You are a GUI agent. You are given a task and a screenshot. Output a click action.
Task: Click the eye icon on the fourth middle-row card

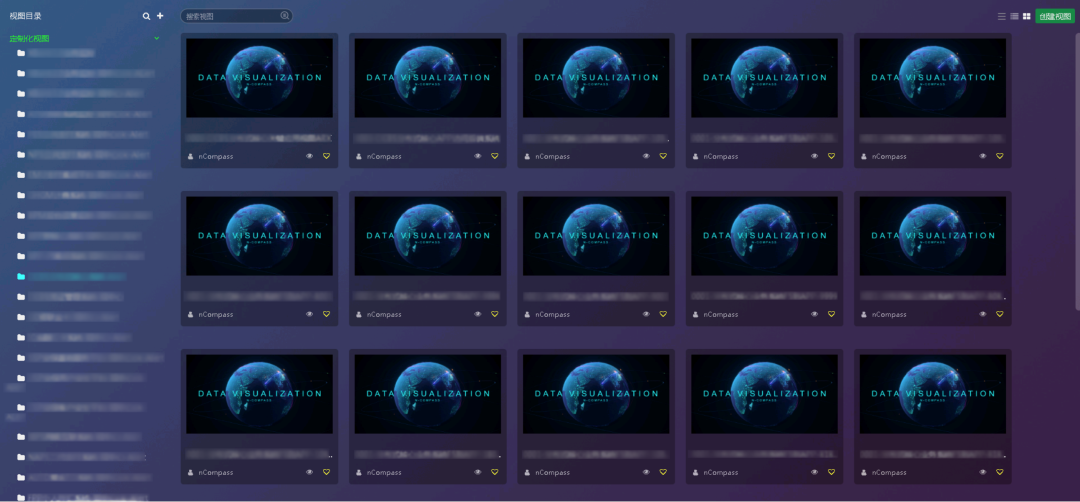point(815,314)
